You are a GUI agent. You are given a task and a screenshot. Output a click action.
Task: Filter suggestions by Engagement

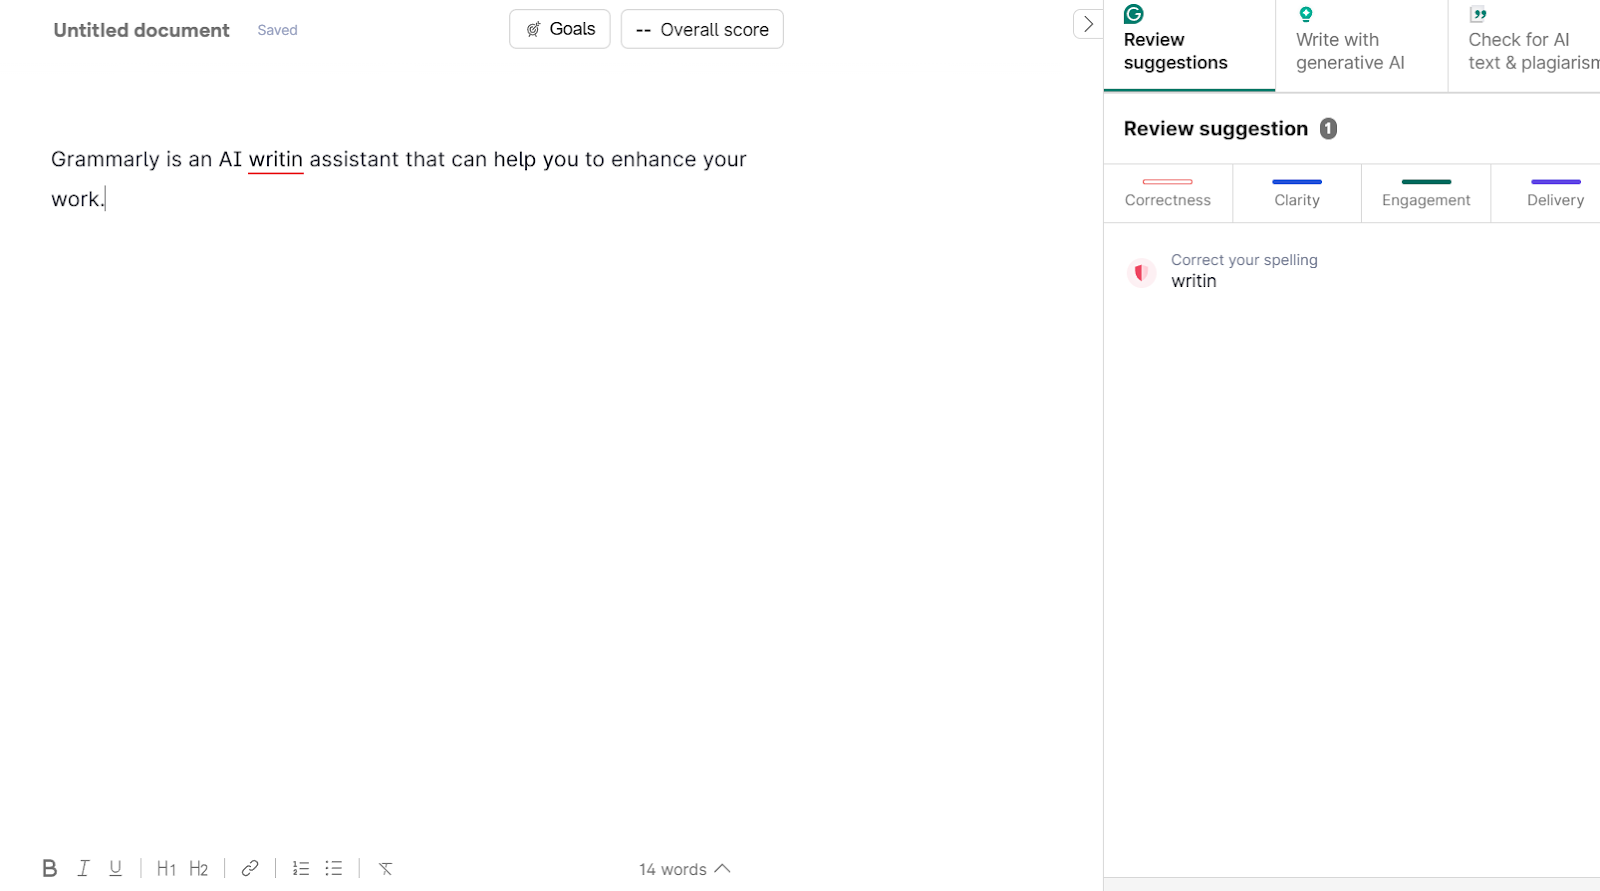click(x=1426, y=193)
